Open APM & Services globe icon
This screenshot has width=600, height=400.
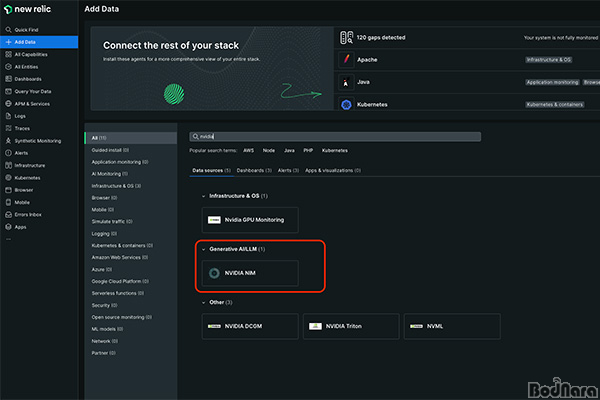[x=8, y=104]
